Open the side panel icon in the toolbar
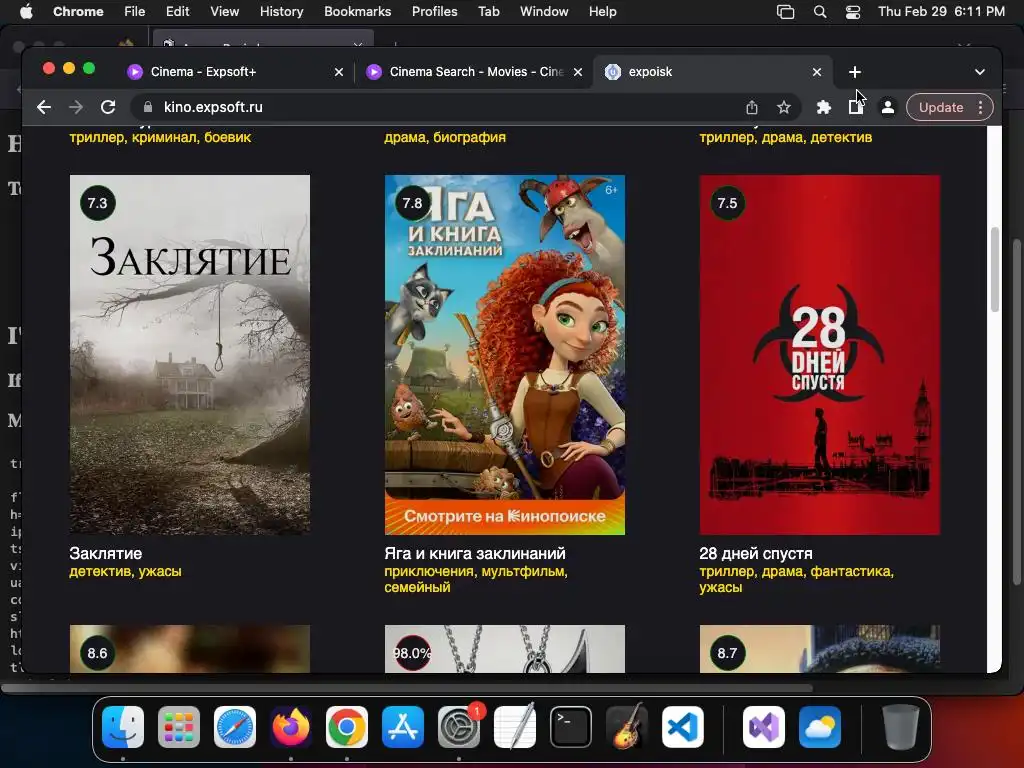This screenshot has height=768, width=1024. [856, 107]
